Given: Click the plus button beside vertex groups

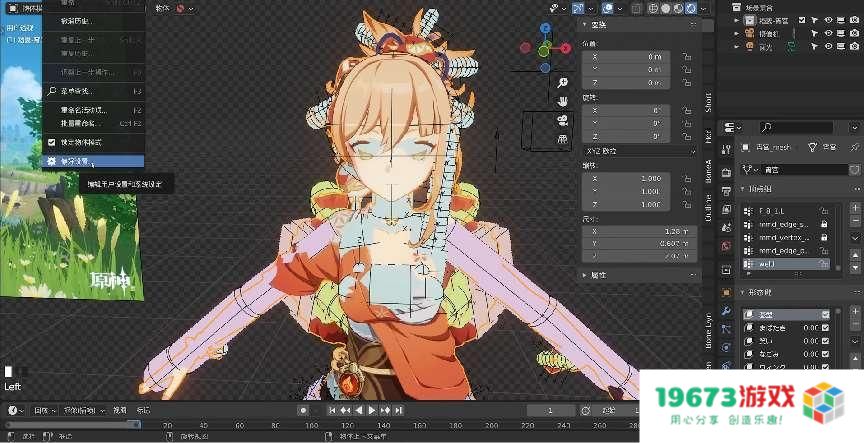Looking at the screenshot, I should coord(855,208).
